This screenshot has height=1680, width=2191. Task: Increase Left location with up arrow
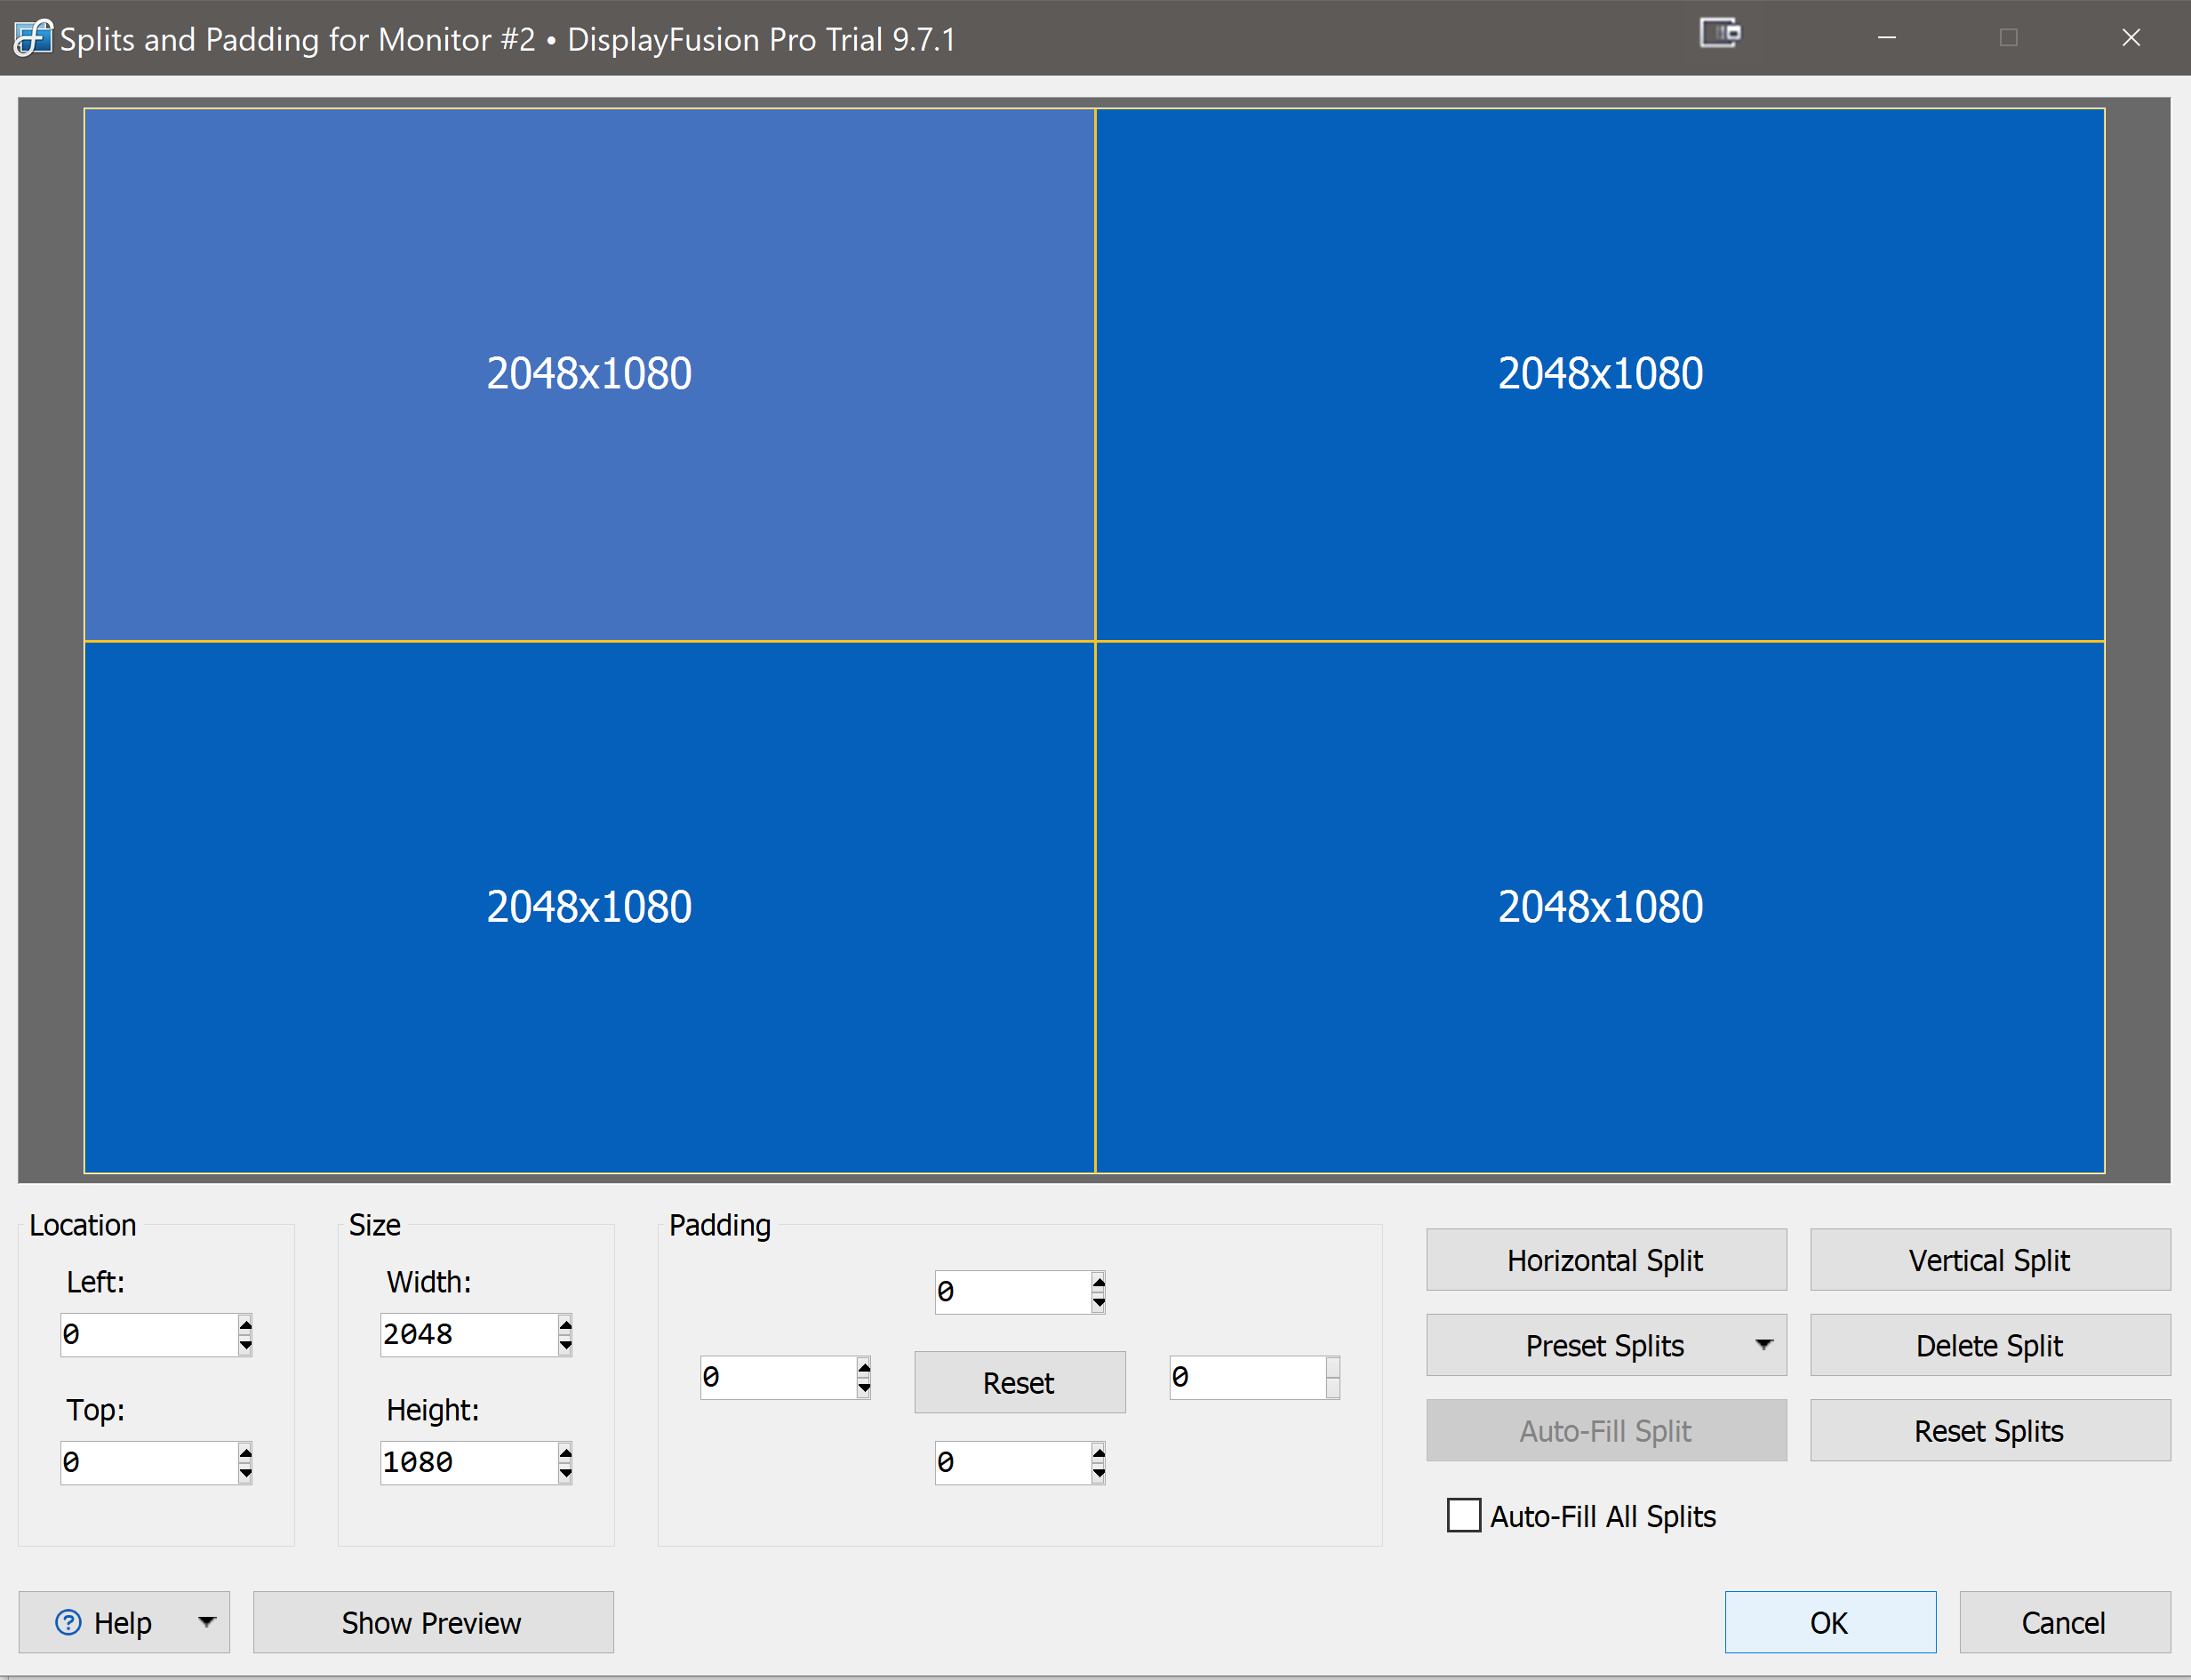pyautogui.click(x=245, y=1325)
